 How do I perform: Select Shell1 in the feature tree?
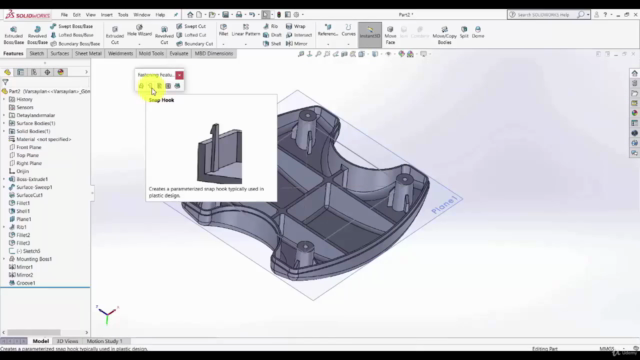pyautogui.click(x=19, y=211)
